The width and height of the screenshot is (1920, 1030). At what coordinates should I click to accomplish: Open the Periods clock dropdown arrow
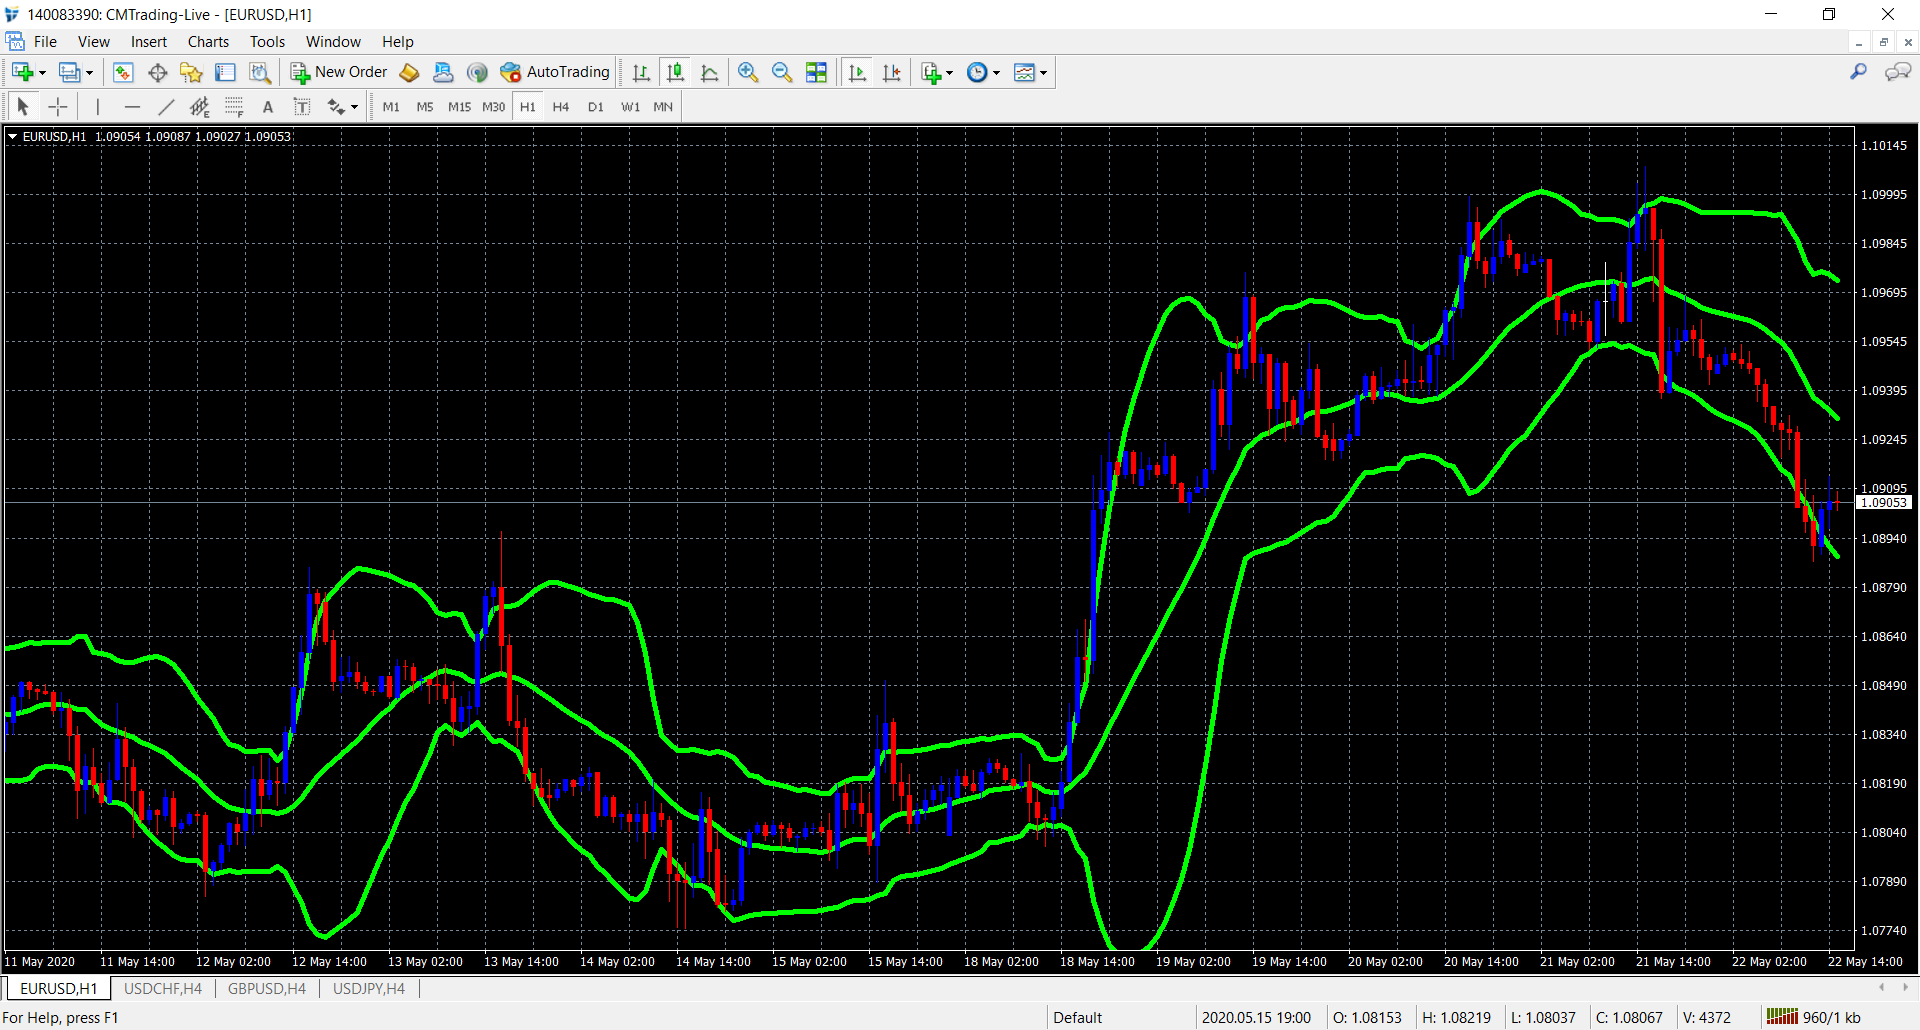(996, 73)
